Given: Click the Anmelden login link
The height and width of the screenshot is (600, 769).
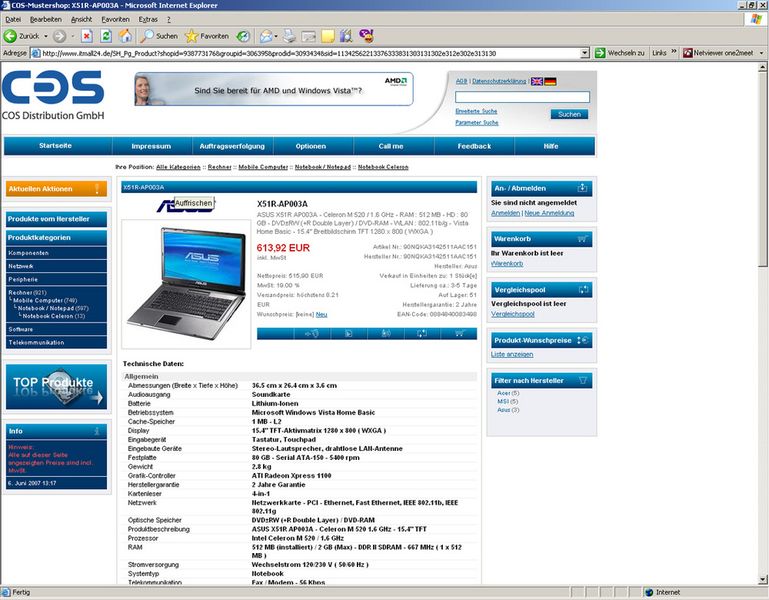Looking at the screenshot, I should pyautogui.click(x=505, y=213).
